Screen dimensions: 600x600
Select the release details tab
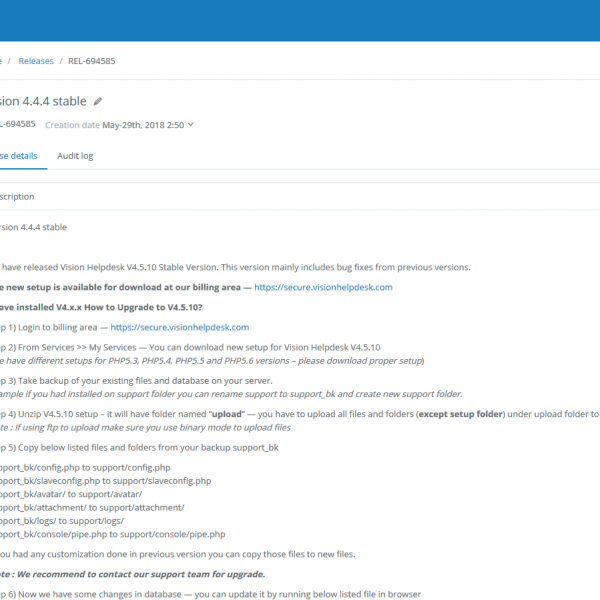tap(19, 156)
